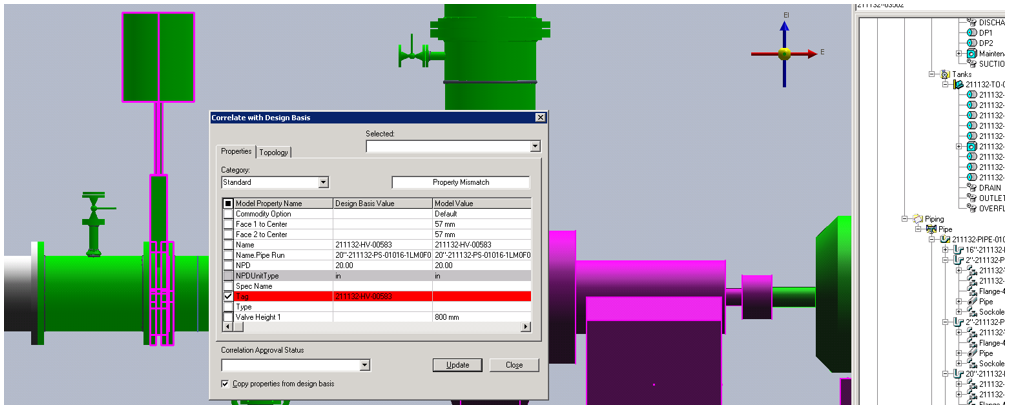Image resolution: width=1014 pixels, height=410 pixels.
Task: Select the Properties tab
Action: point(237,152)
